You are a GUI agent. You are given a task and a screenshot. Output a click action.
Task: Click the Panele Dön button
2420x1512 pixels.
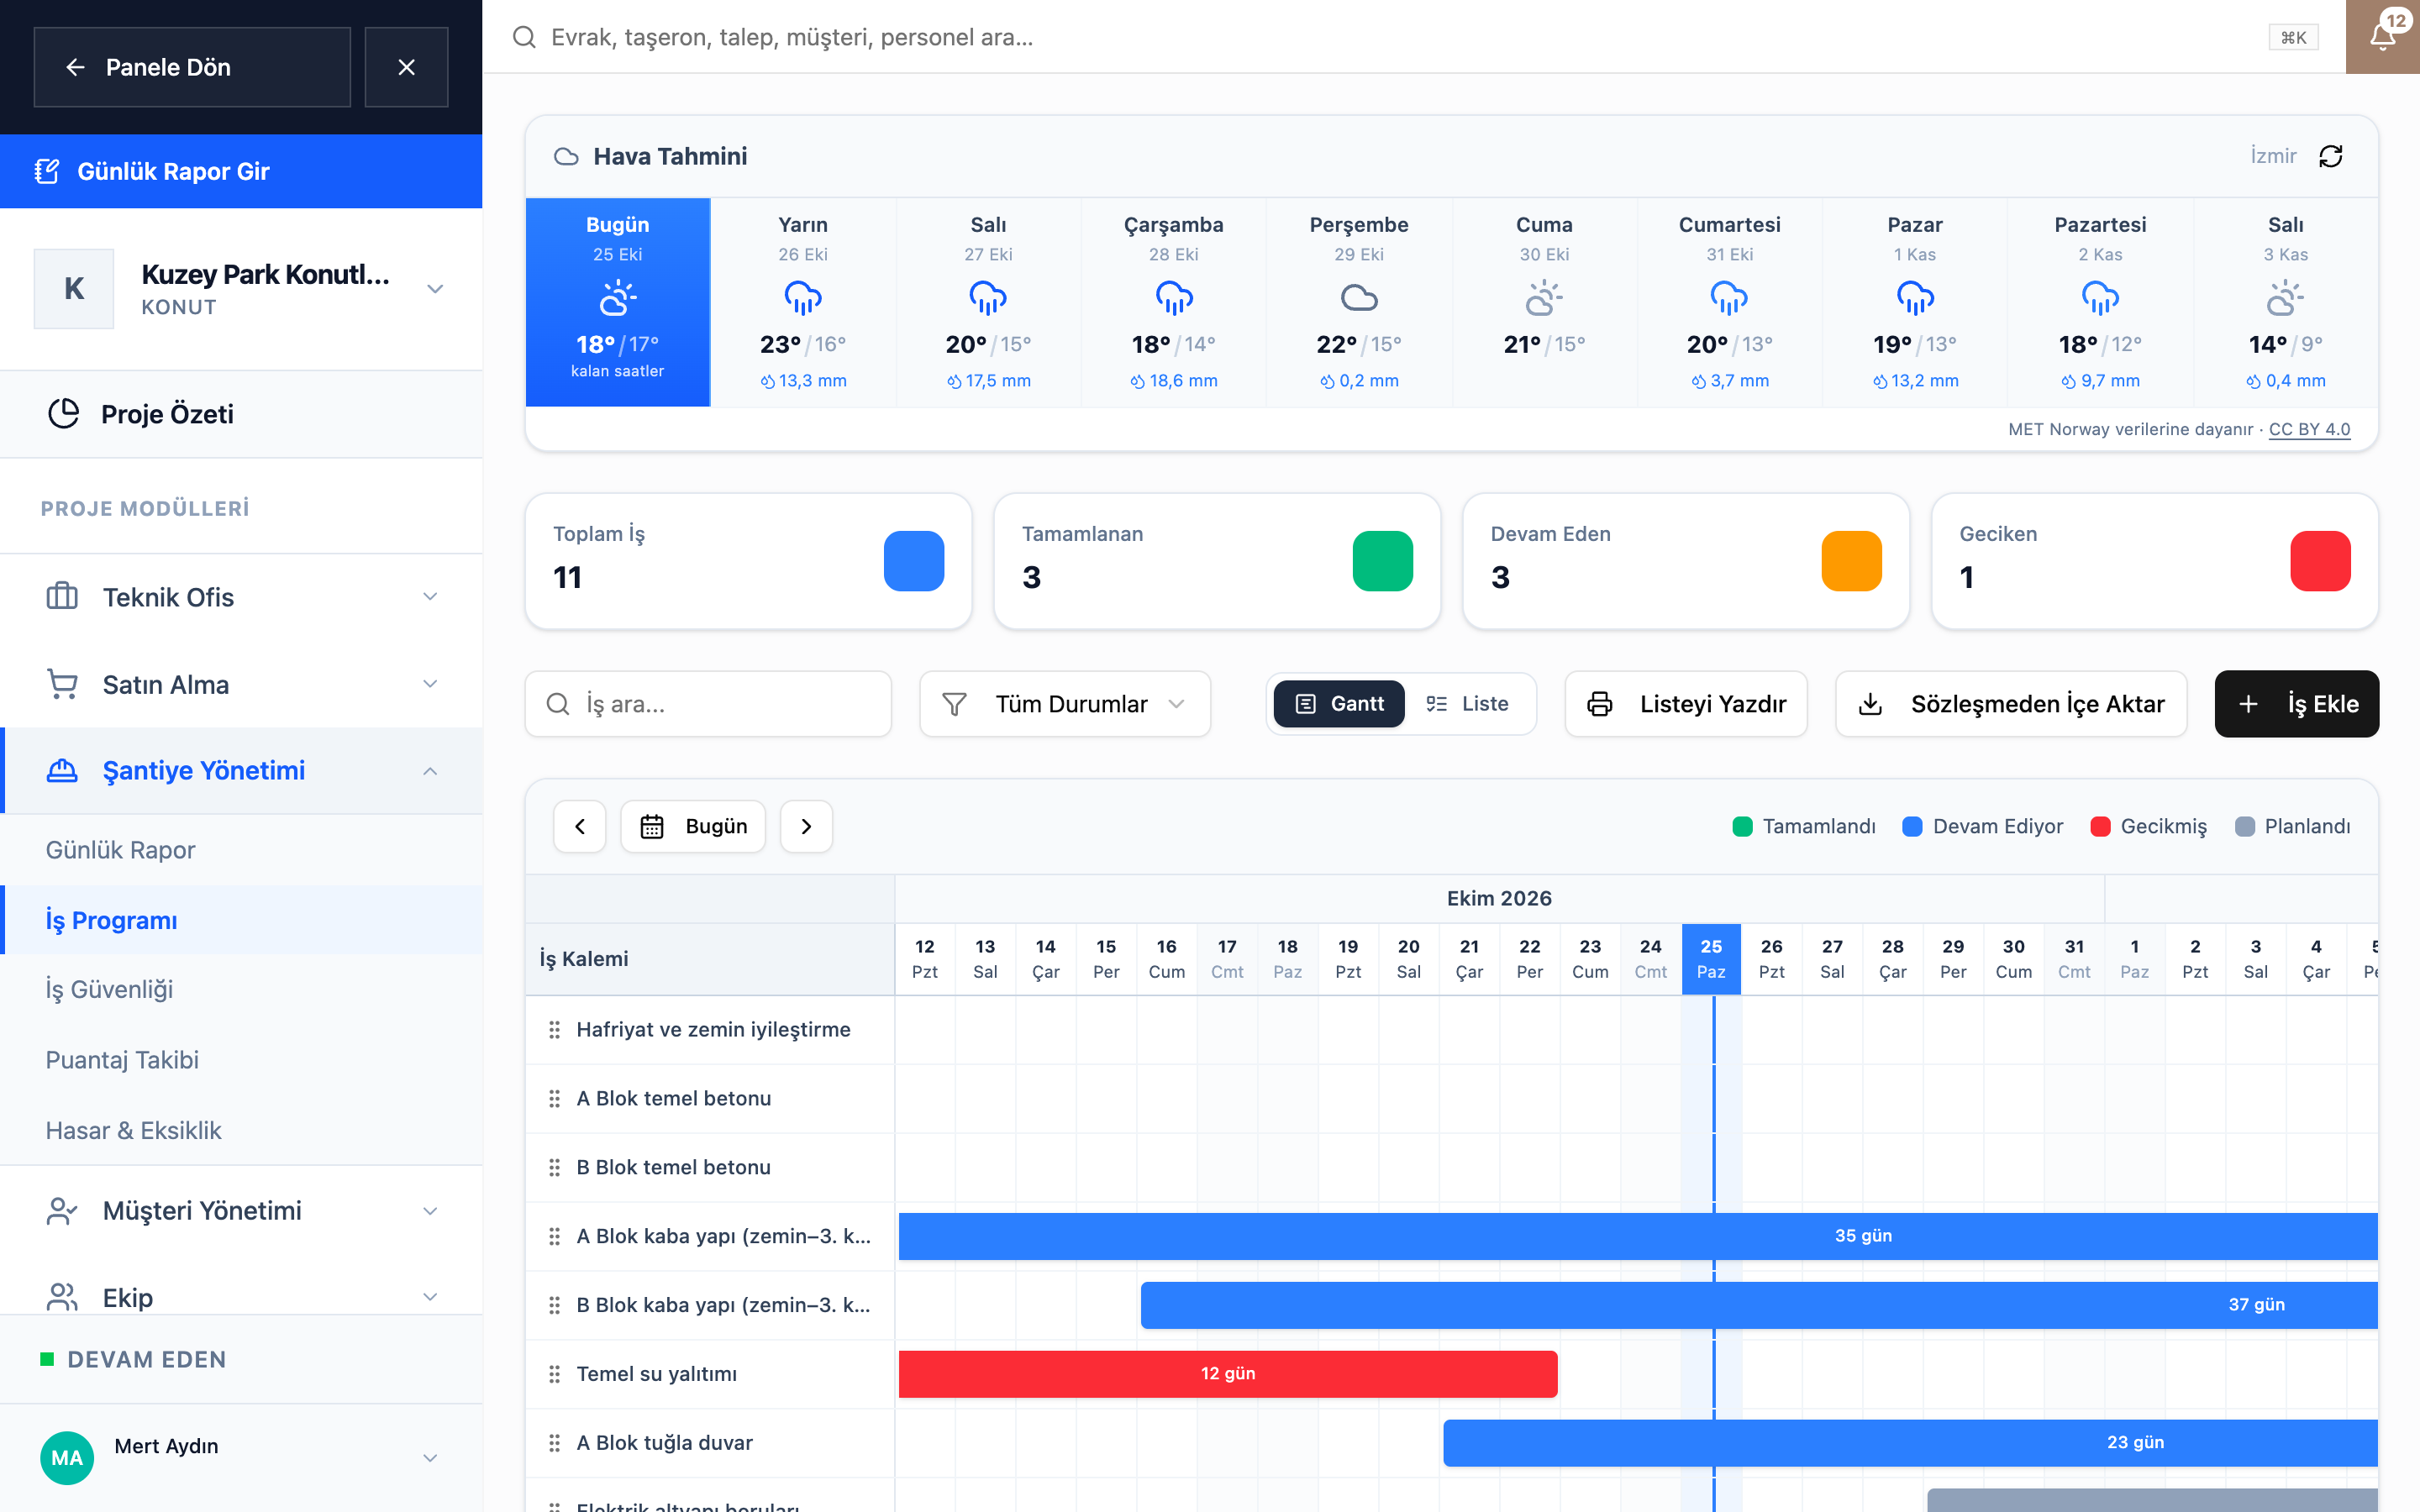pos(192,67)
